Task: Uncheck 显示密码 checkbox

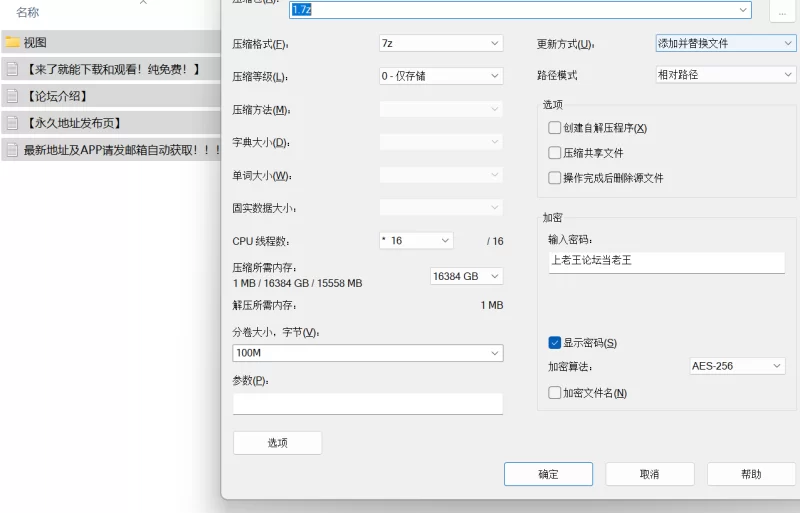Action: click(x=554, y=343)
